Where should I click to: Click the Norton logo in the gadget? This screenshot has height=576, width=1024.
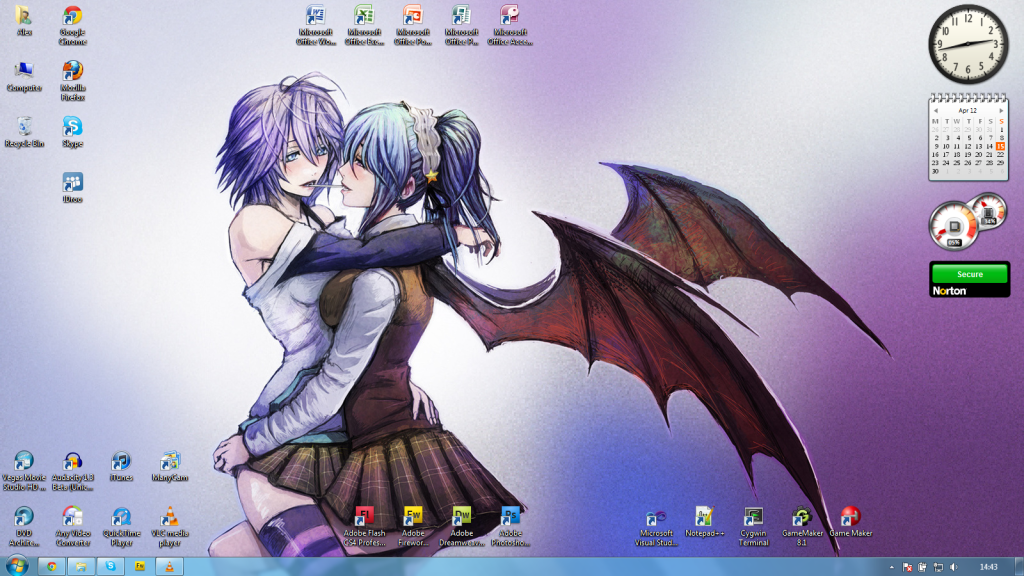tap(950, 291)
